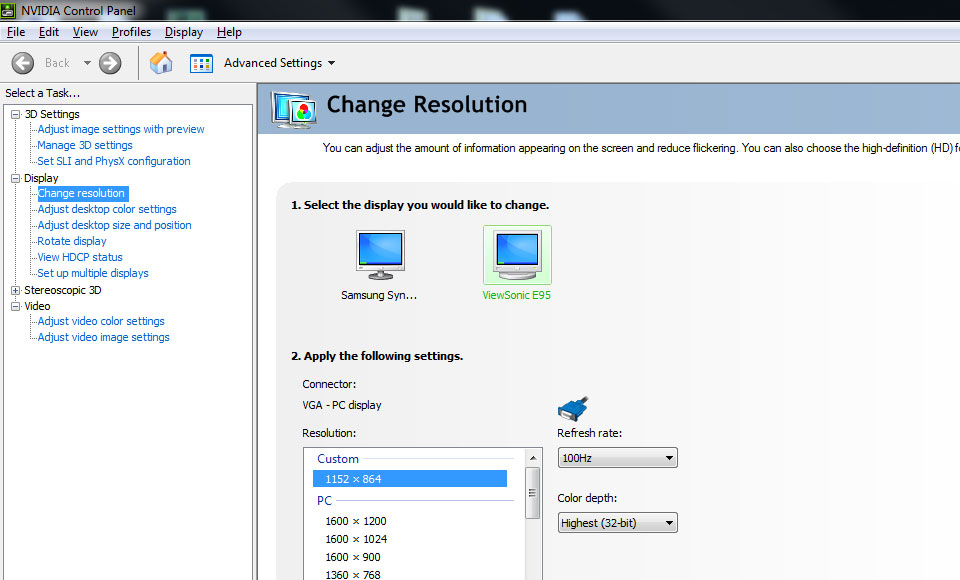This screenshot has height=580, width=960.
Task: Open the Advanced Settings dropdown
Action: point(279,63)
